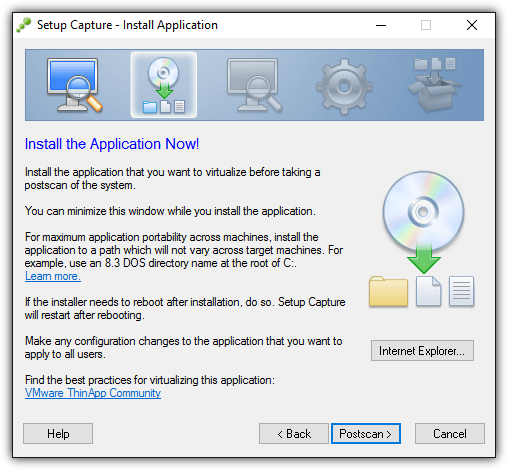Close the Setup Capture window

click(472, 25)
